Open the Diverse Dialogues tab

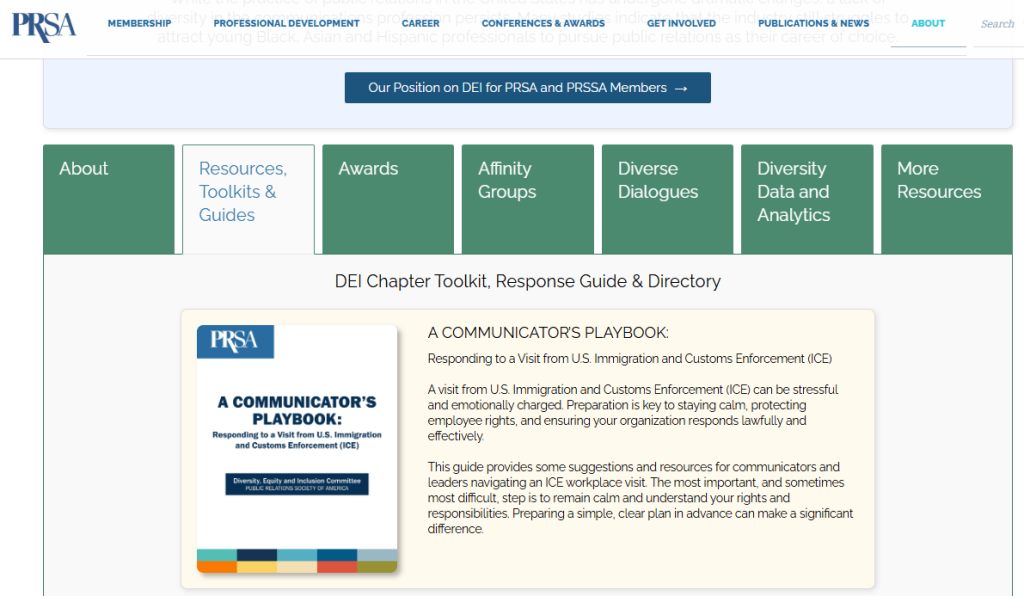667,199
